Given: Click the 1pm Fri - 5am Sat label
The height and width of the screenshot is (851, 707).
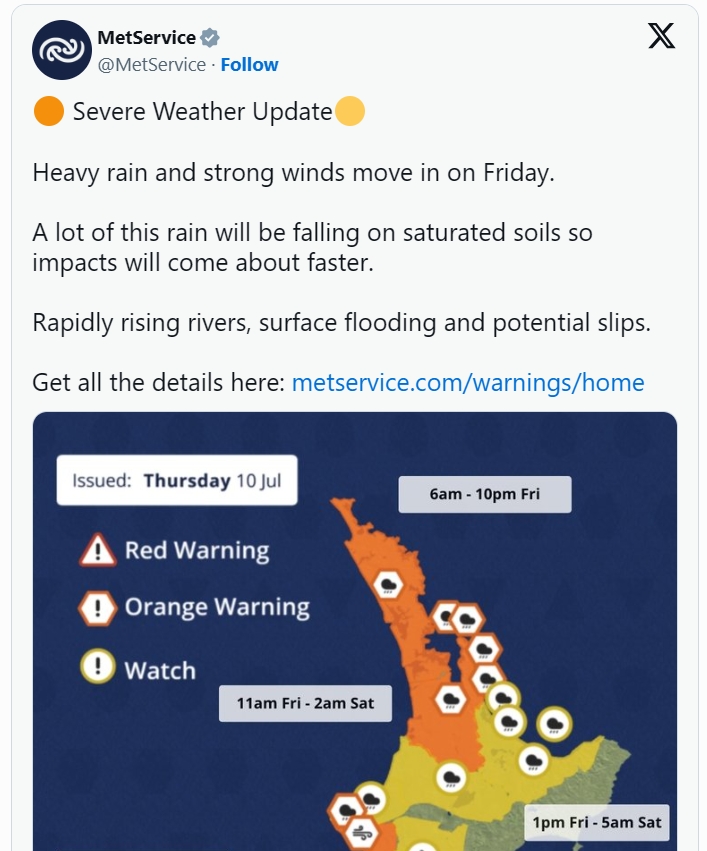Looking at the screenshot, I should click(597, 822).
